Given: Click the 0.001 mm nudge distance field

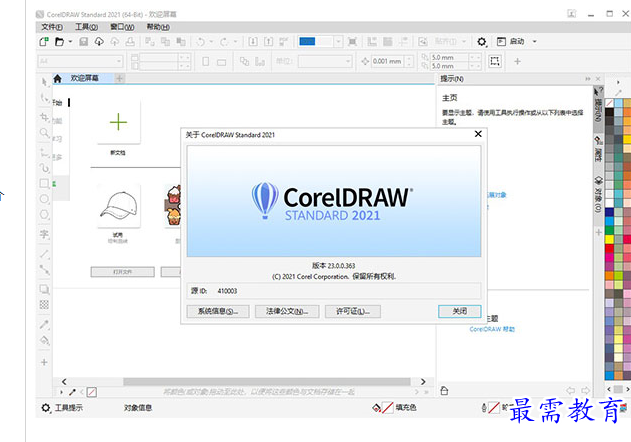Looking at the screenshot, I should (x=387, y=61).
